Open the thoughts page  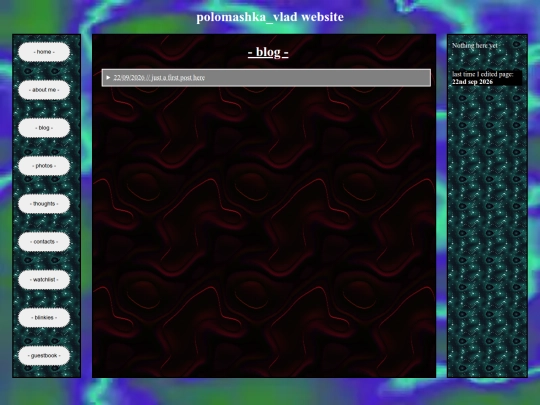tap(44, 204)
